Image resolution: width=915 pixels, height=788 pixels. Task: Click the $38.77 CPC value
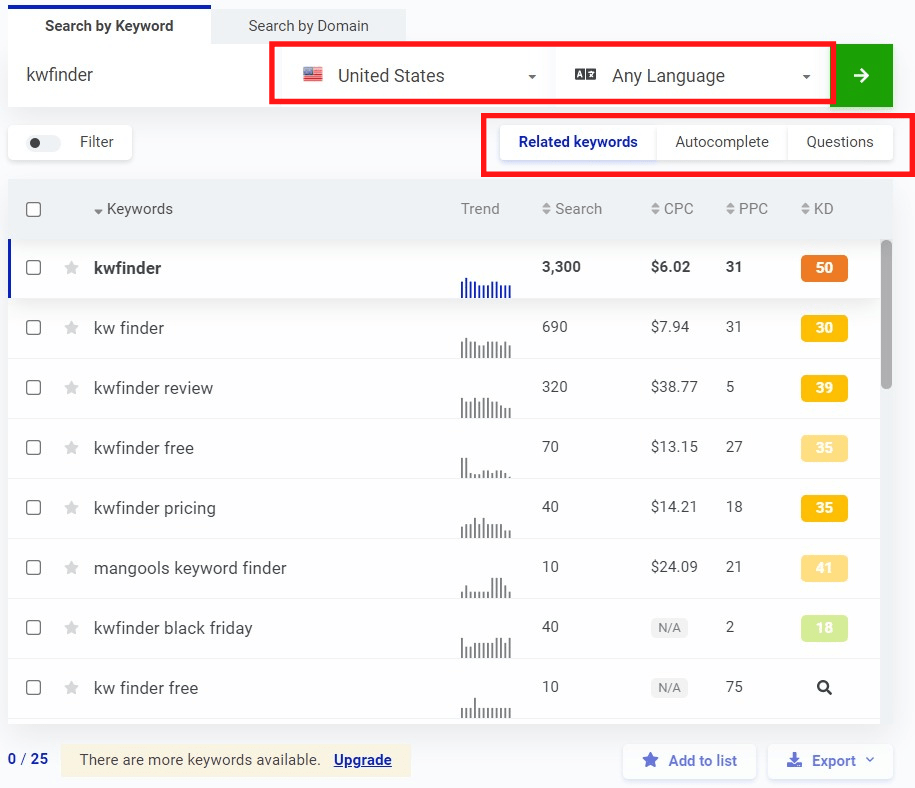click(x=674, y=386)
